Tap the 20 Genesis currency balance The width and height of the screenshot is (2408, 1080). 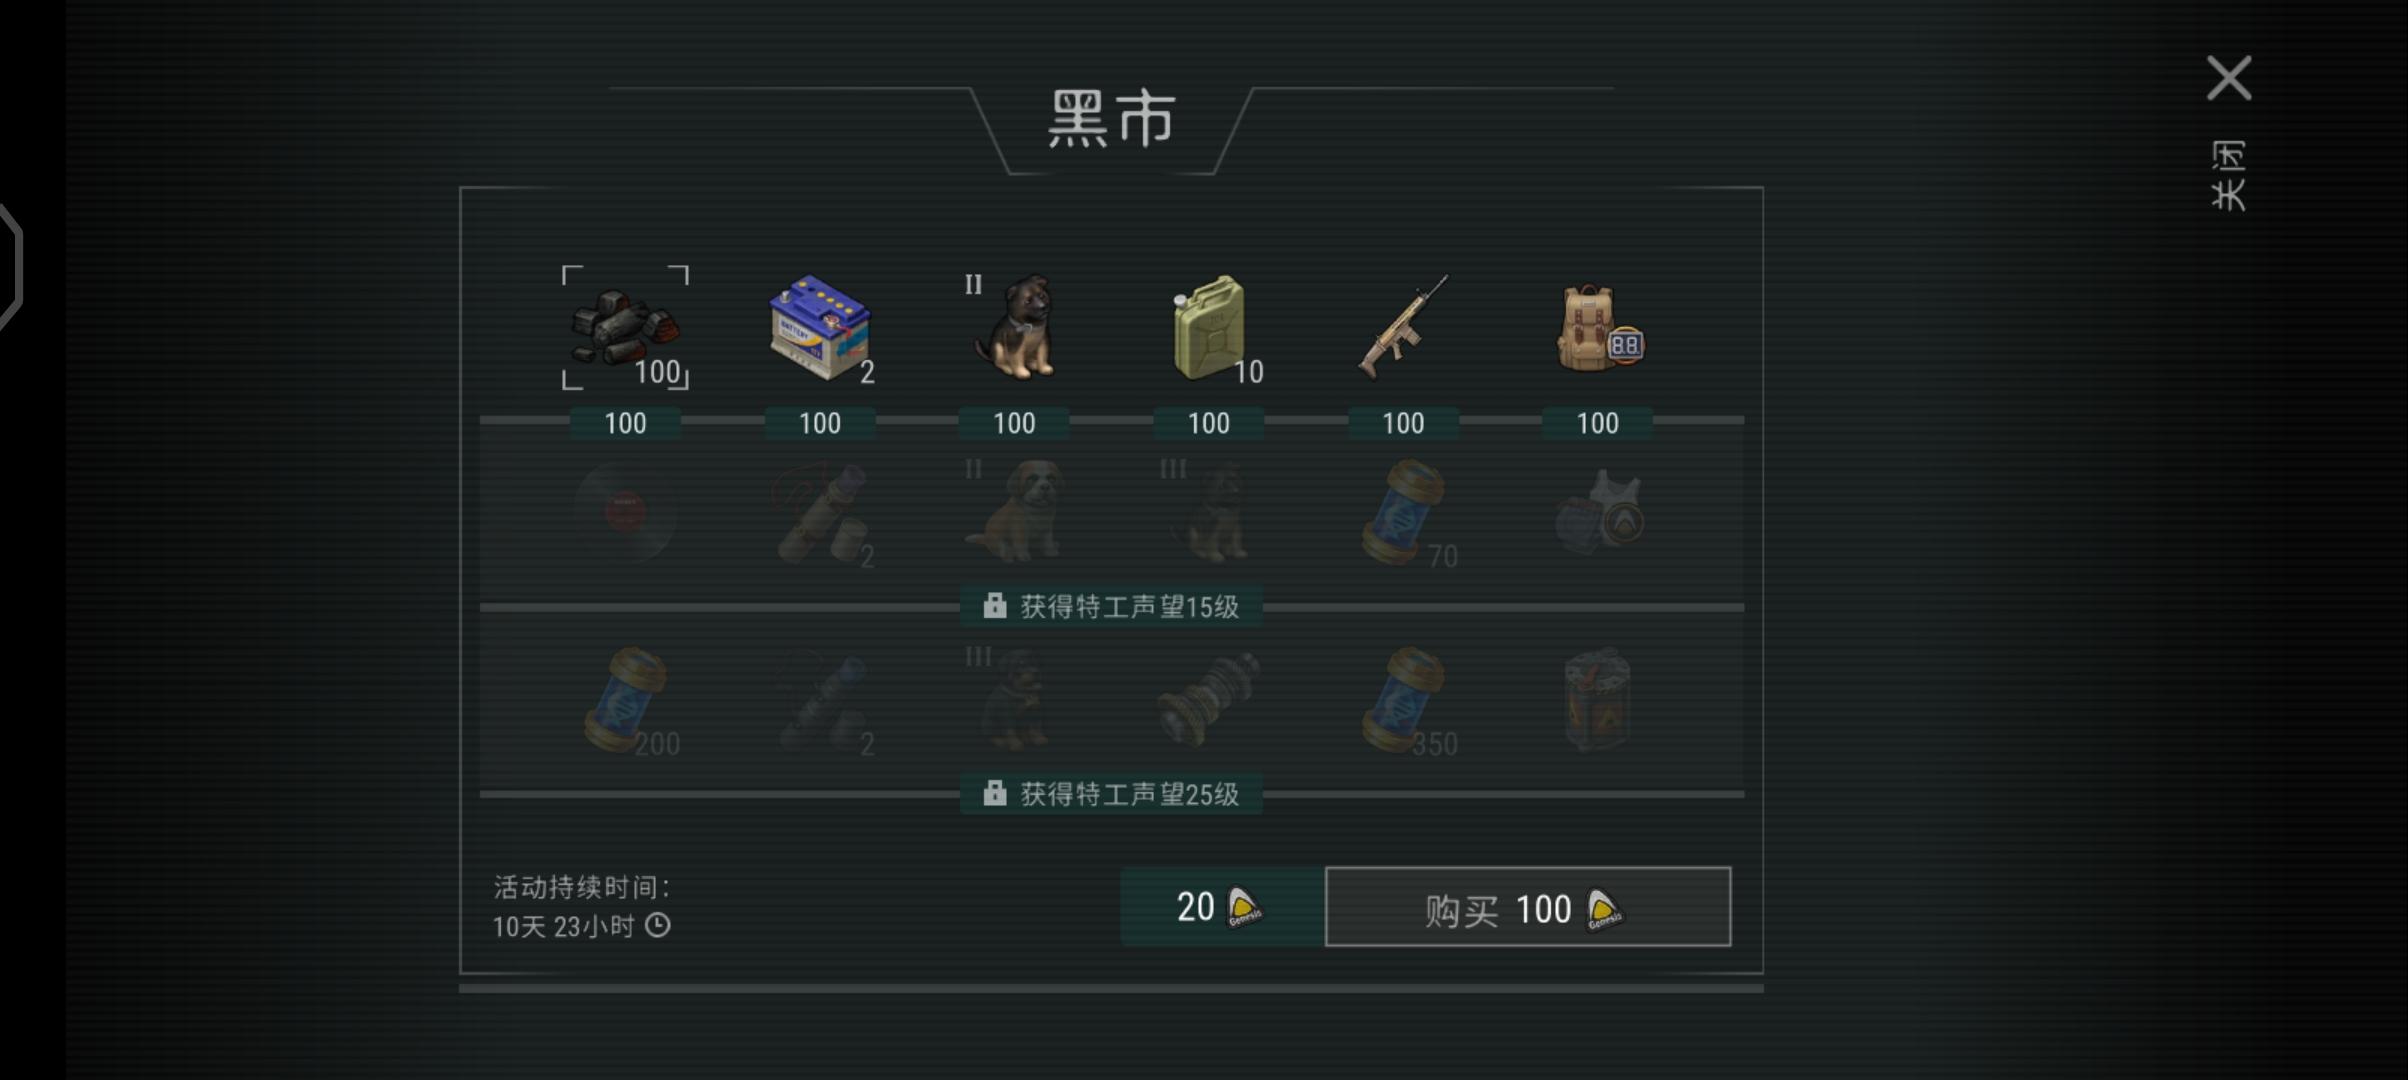point(1221,907)
